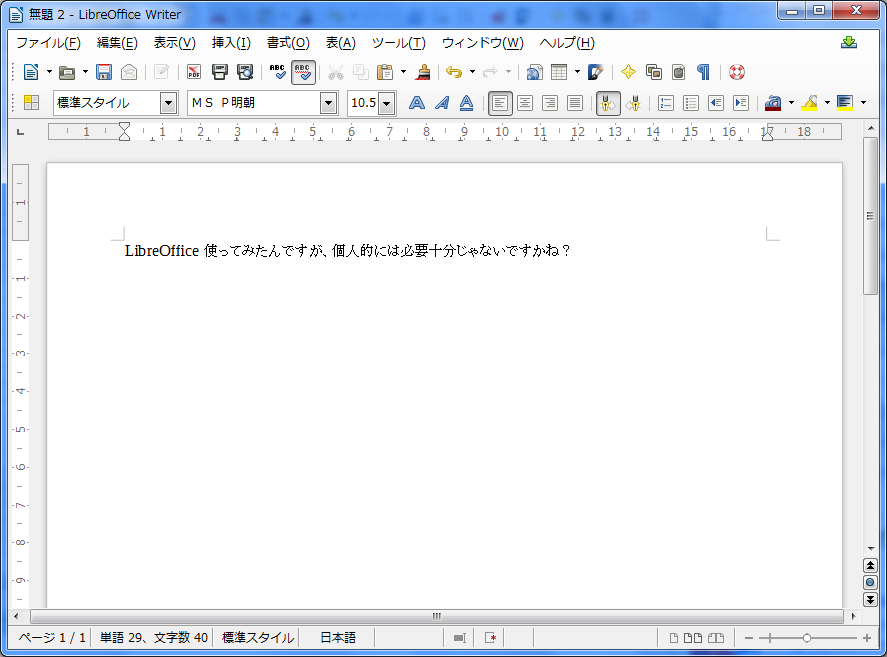This screenshot has width=887, height=657.
Task: Open the 表示(V) menu
Action: (175, 43)
